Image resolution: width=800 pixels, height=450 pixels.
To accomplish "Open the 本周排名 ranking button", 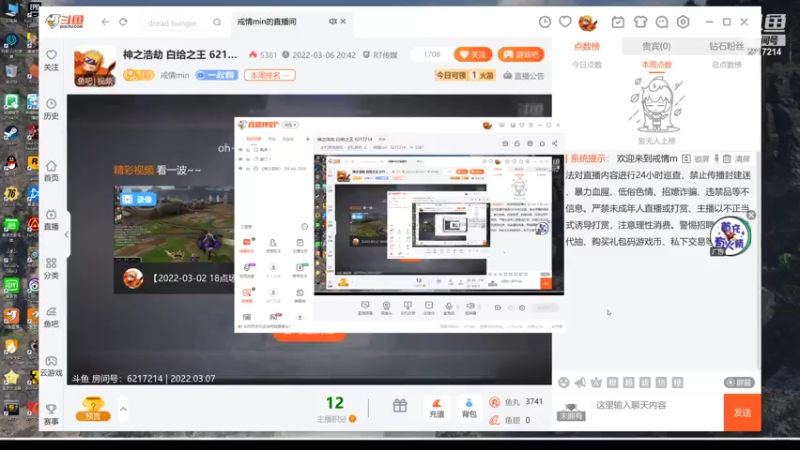I will tap(269, 75).
